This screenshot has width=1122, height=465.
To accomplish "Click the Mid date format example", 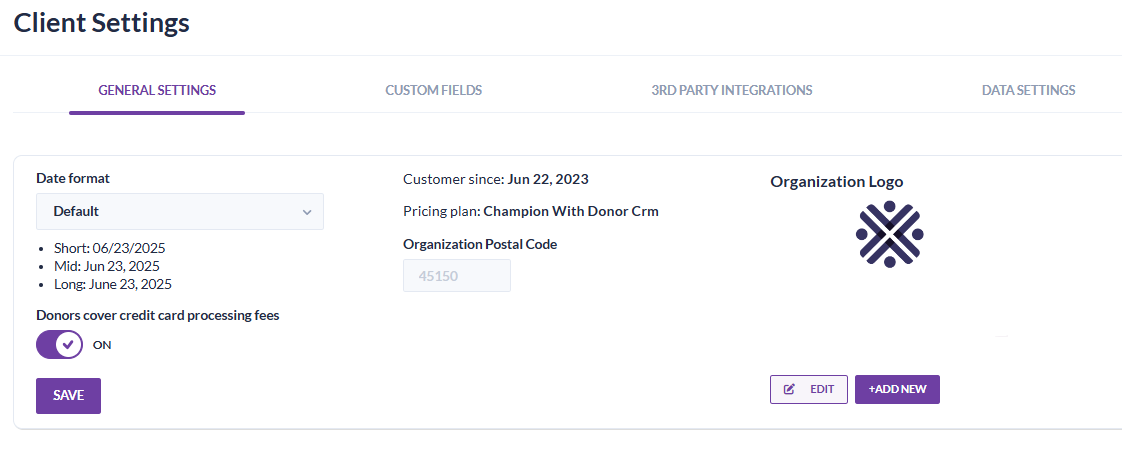I will click(106, 266).
